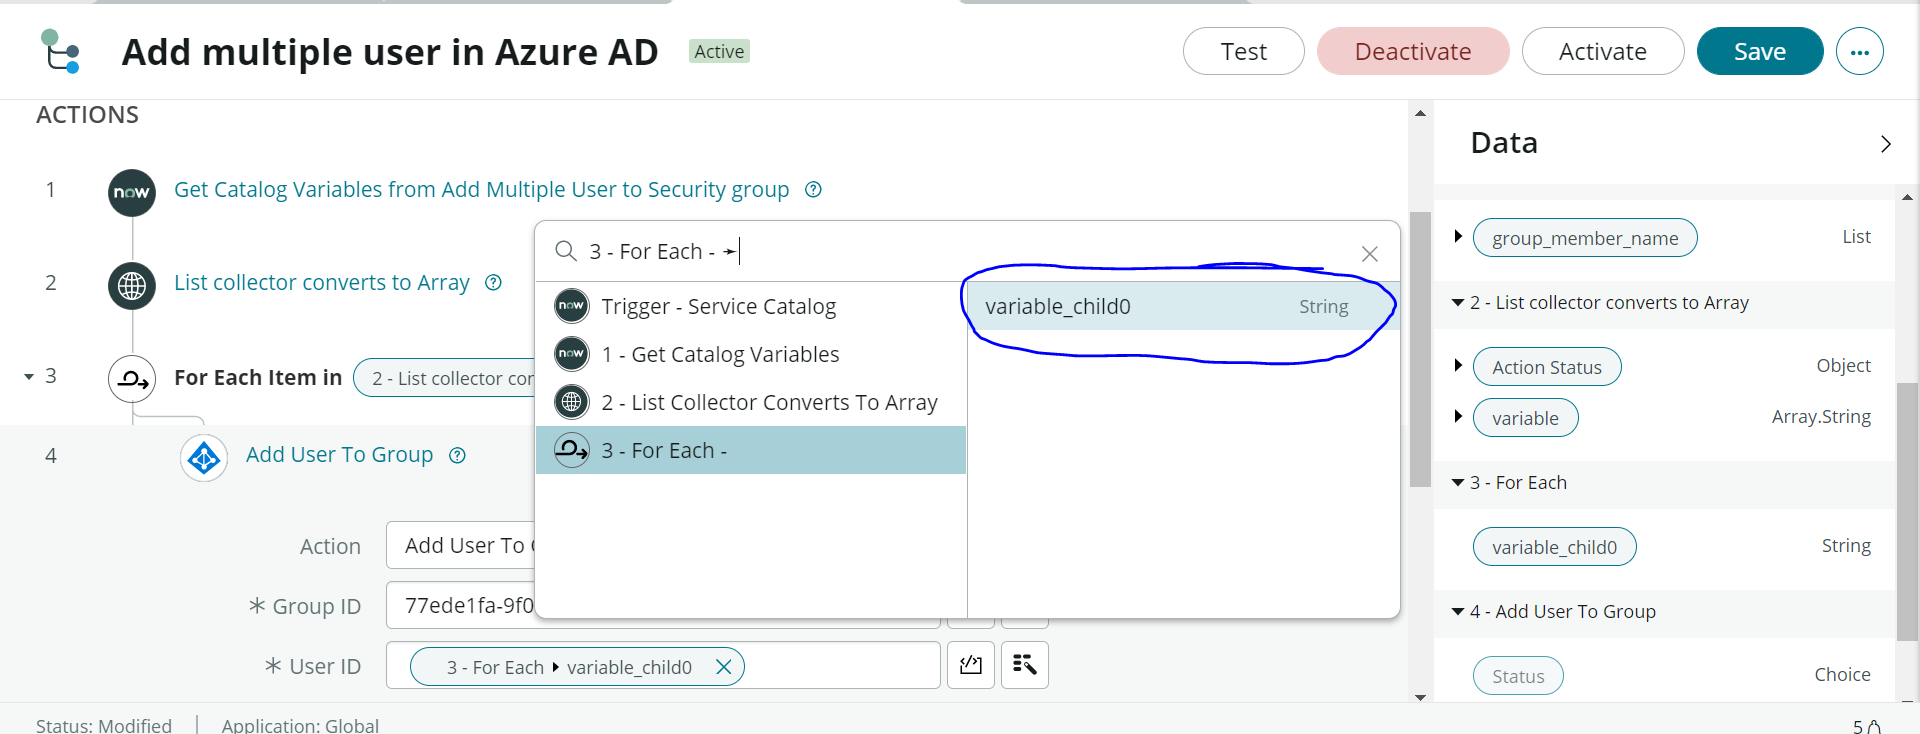Open the script editor for User ID
Image resolution: width=1920 pixels, height=734 pixels.
coord(971,665)
